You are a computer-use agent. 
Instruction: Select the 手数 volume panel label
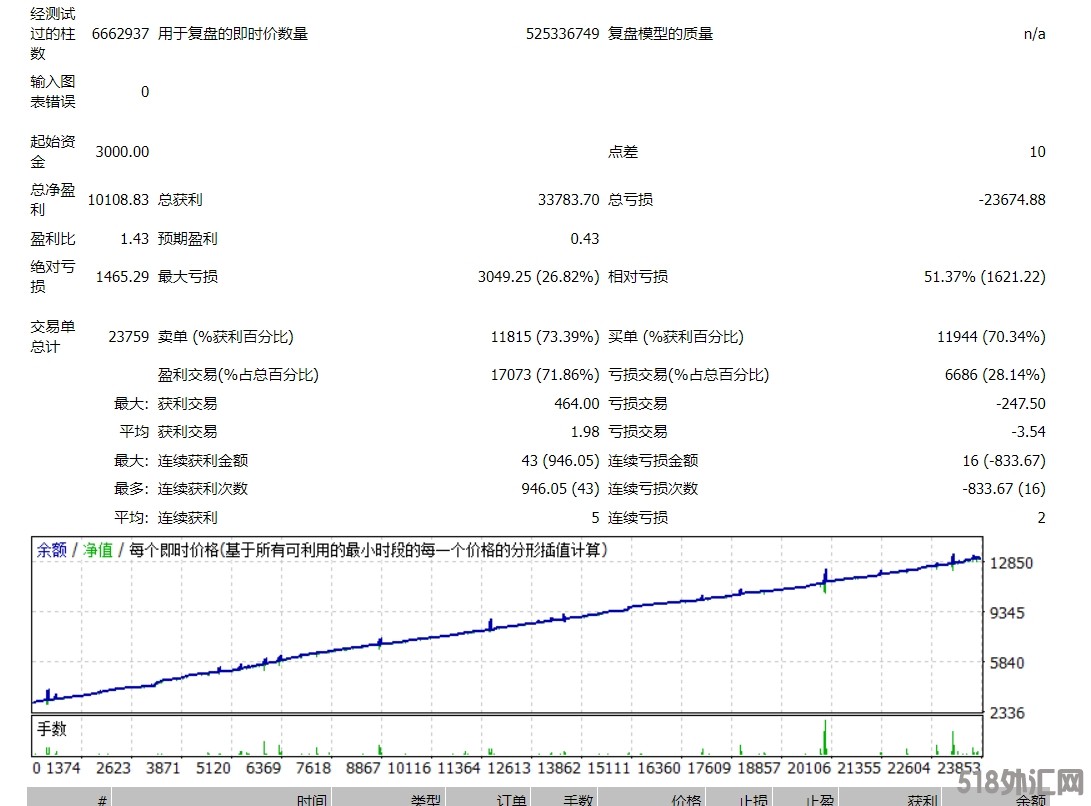click(x=52, y=729)
